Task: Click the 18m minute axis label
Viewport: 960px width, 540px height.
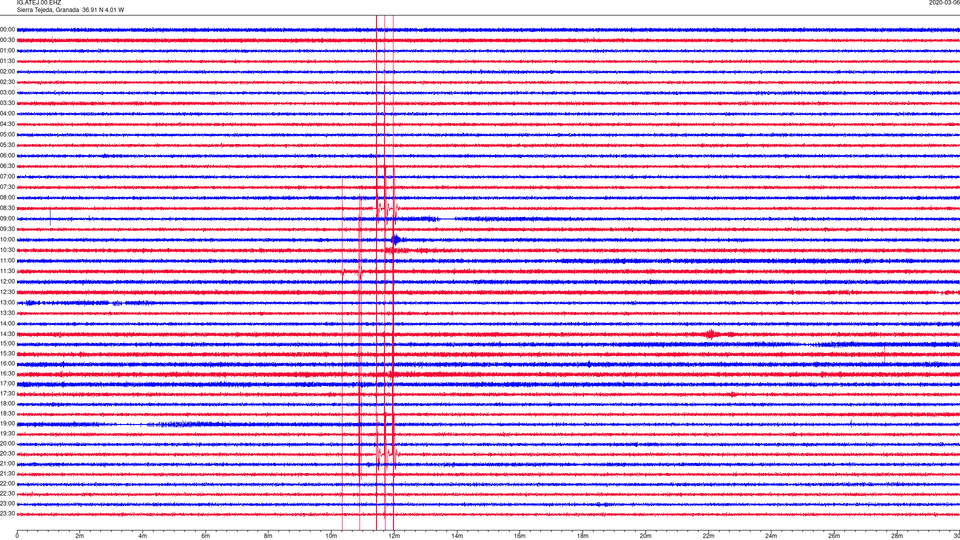Action: click(582, 536)
